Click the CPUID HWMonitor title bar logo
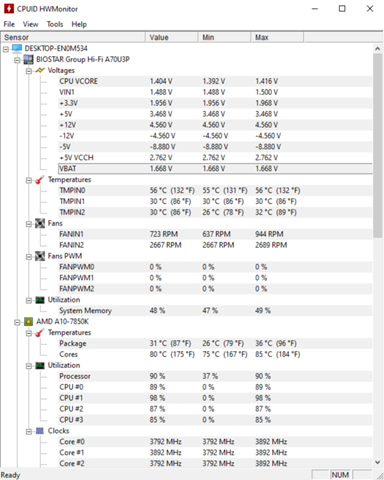 (x=9, y=9)
